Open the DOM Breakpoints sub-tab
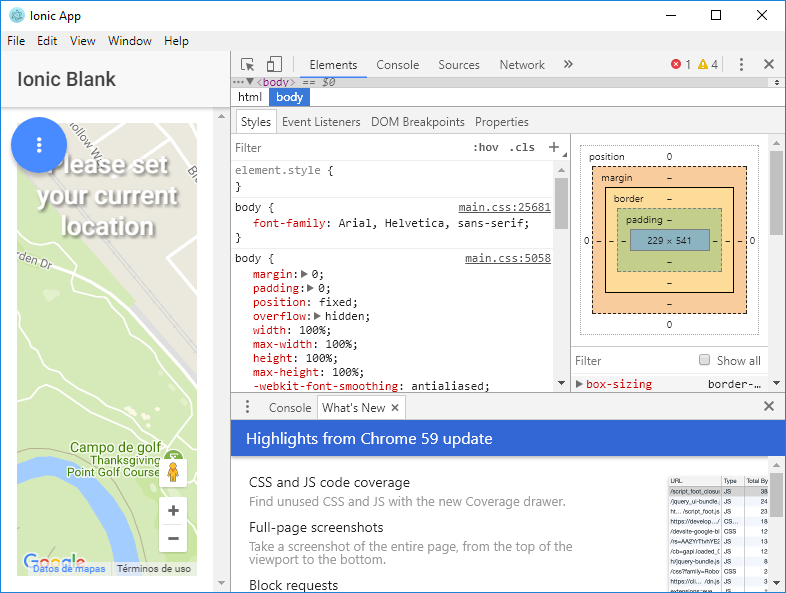This screenshot has height=593, width=786. tap(418, 122)
